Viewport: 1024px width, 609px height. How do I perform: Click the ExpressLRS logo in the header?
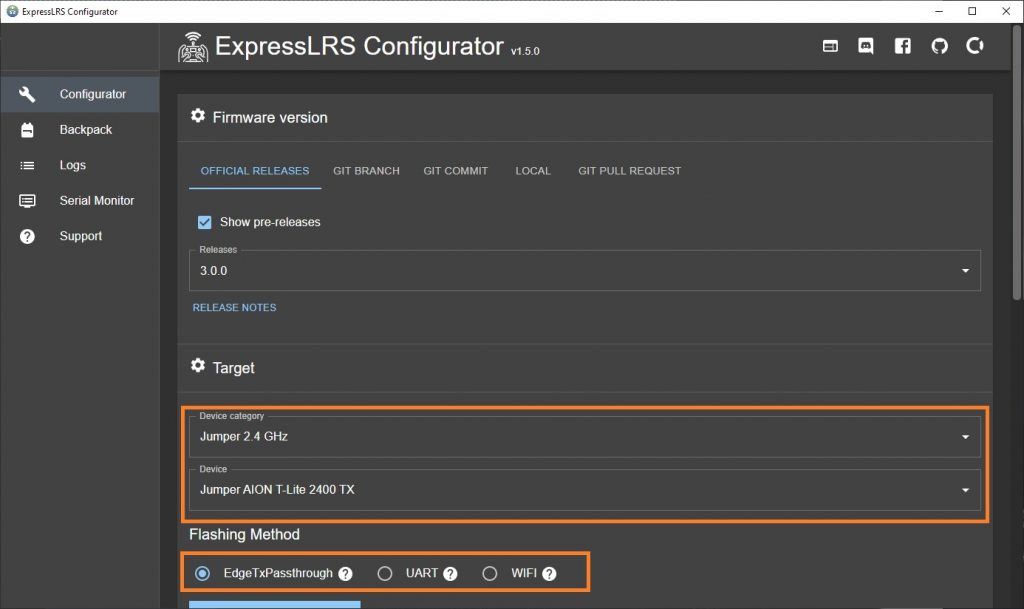point(193,47)
